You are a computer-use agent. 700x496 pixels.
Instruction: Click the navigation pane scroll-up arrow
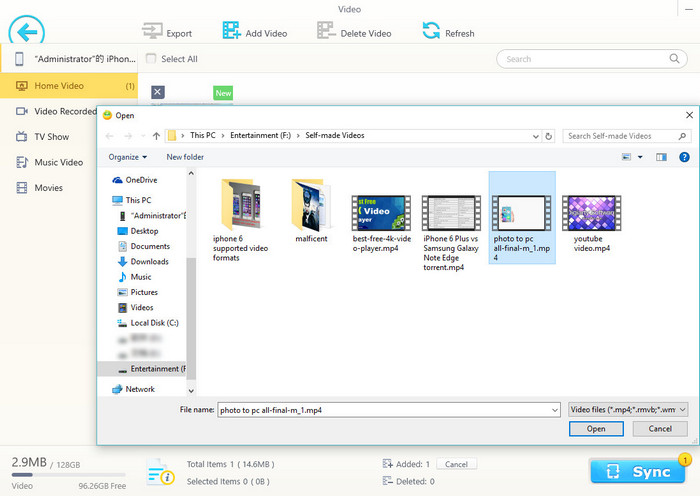click(191, 173)
